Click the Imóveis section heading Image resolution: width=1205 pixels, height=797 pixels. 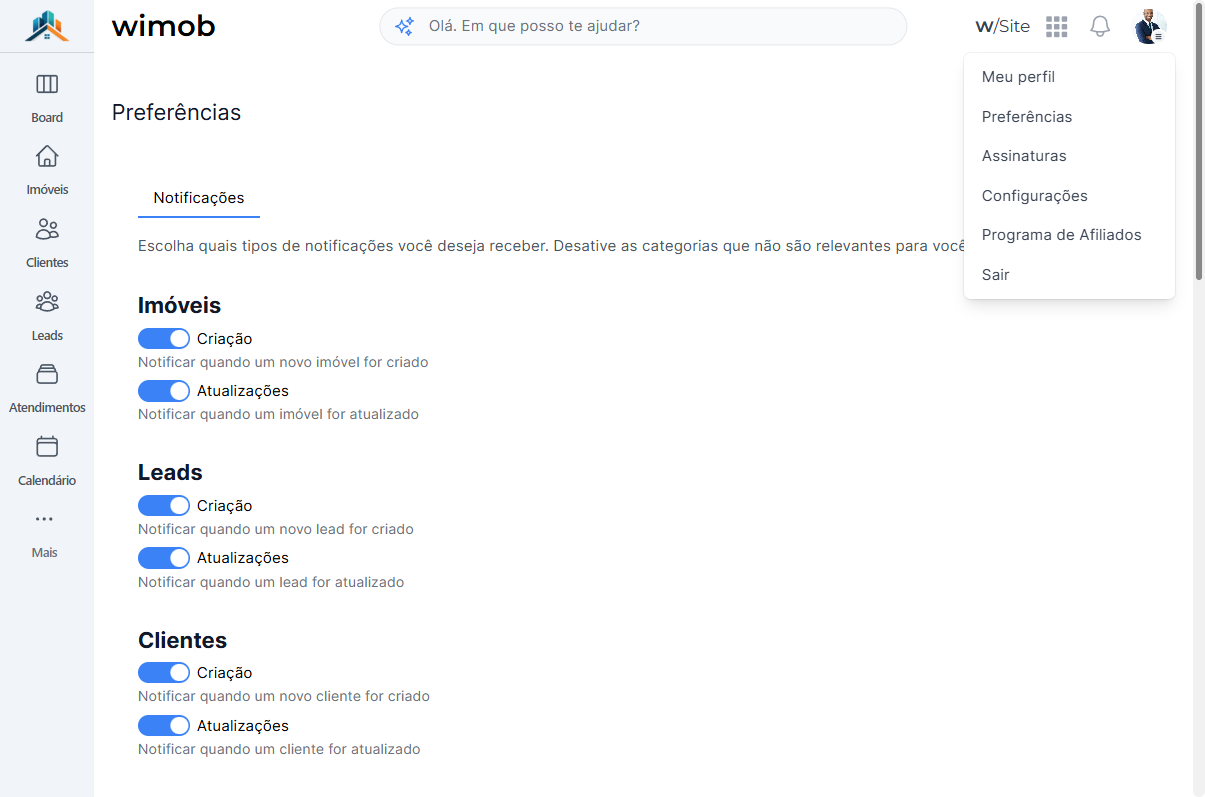(179, 305)
